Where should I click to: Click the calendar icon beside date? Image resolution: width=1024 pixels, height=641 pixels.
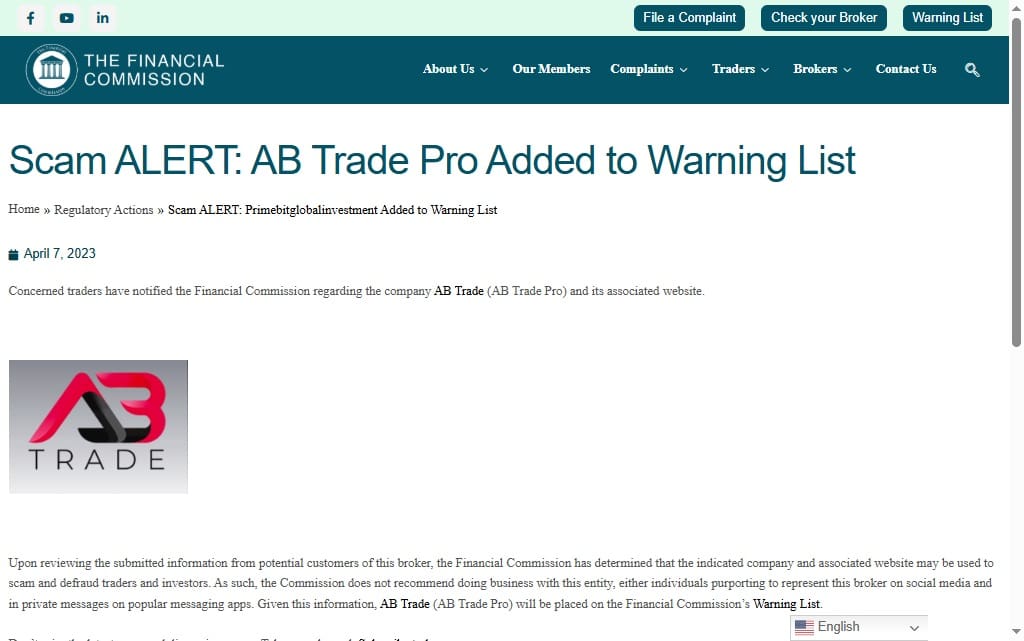tap(14, 254)
